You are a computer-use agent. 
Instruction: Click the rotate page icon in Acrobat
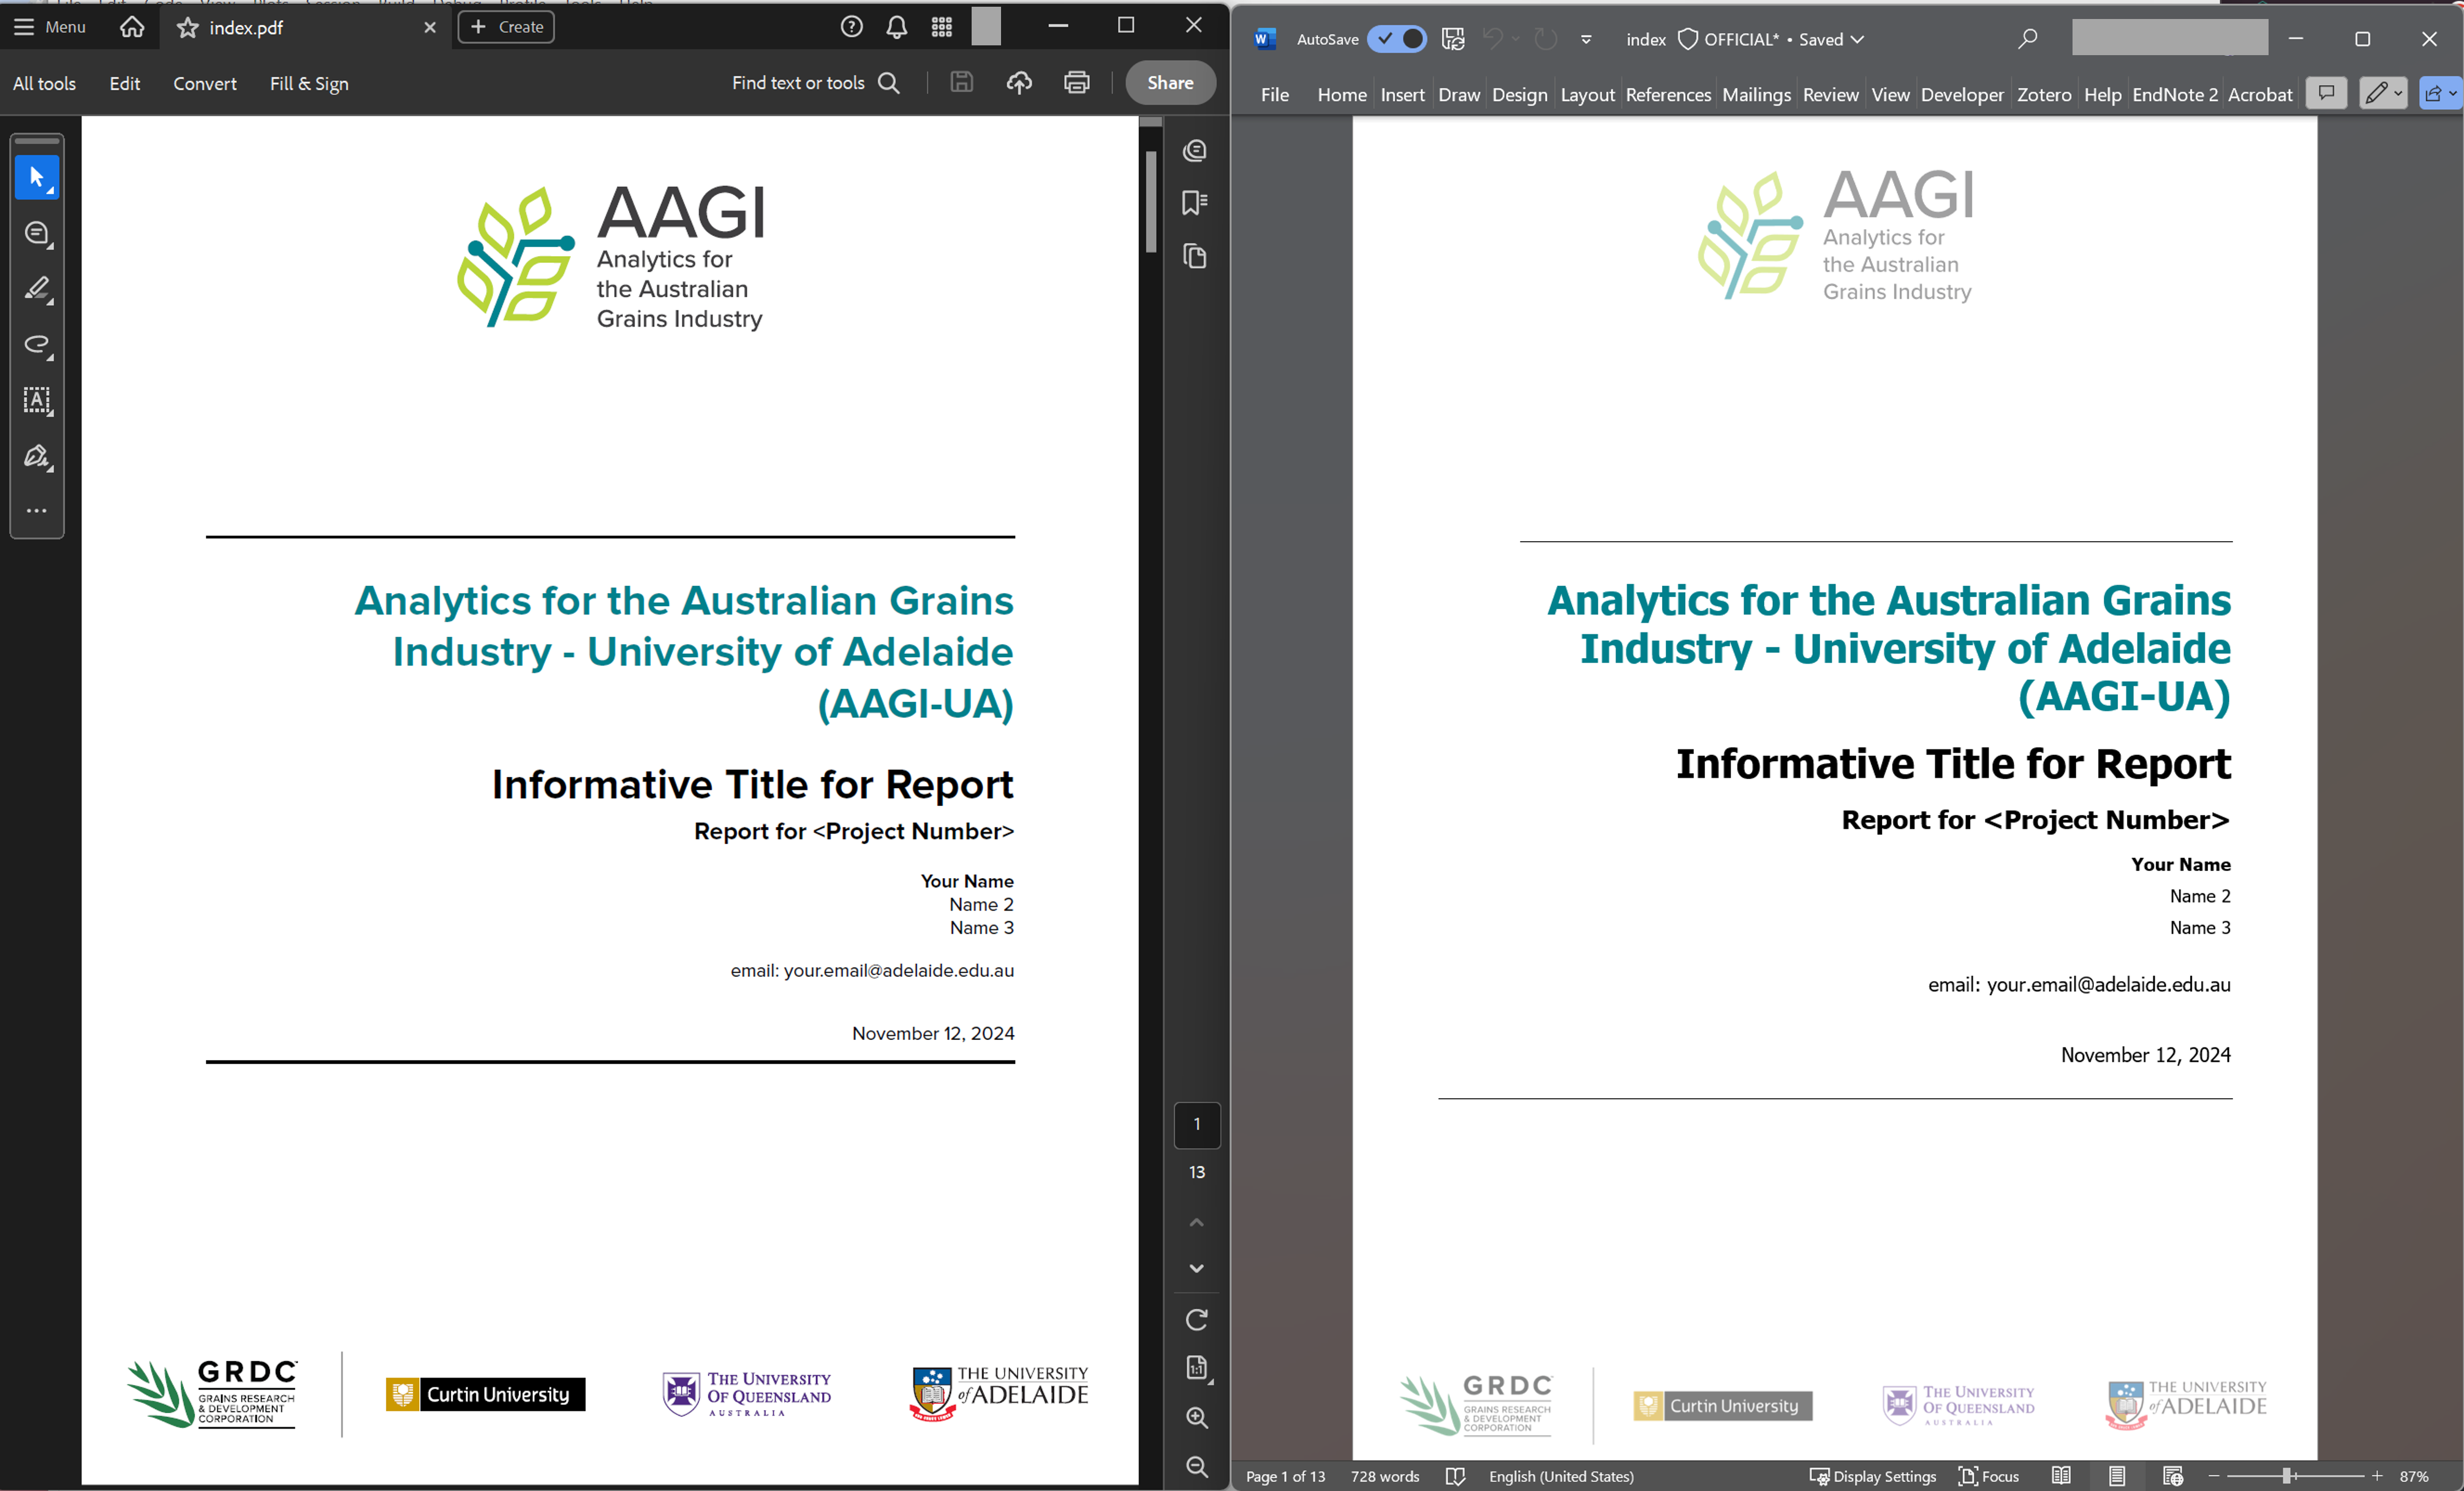click(1196, 1320)
